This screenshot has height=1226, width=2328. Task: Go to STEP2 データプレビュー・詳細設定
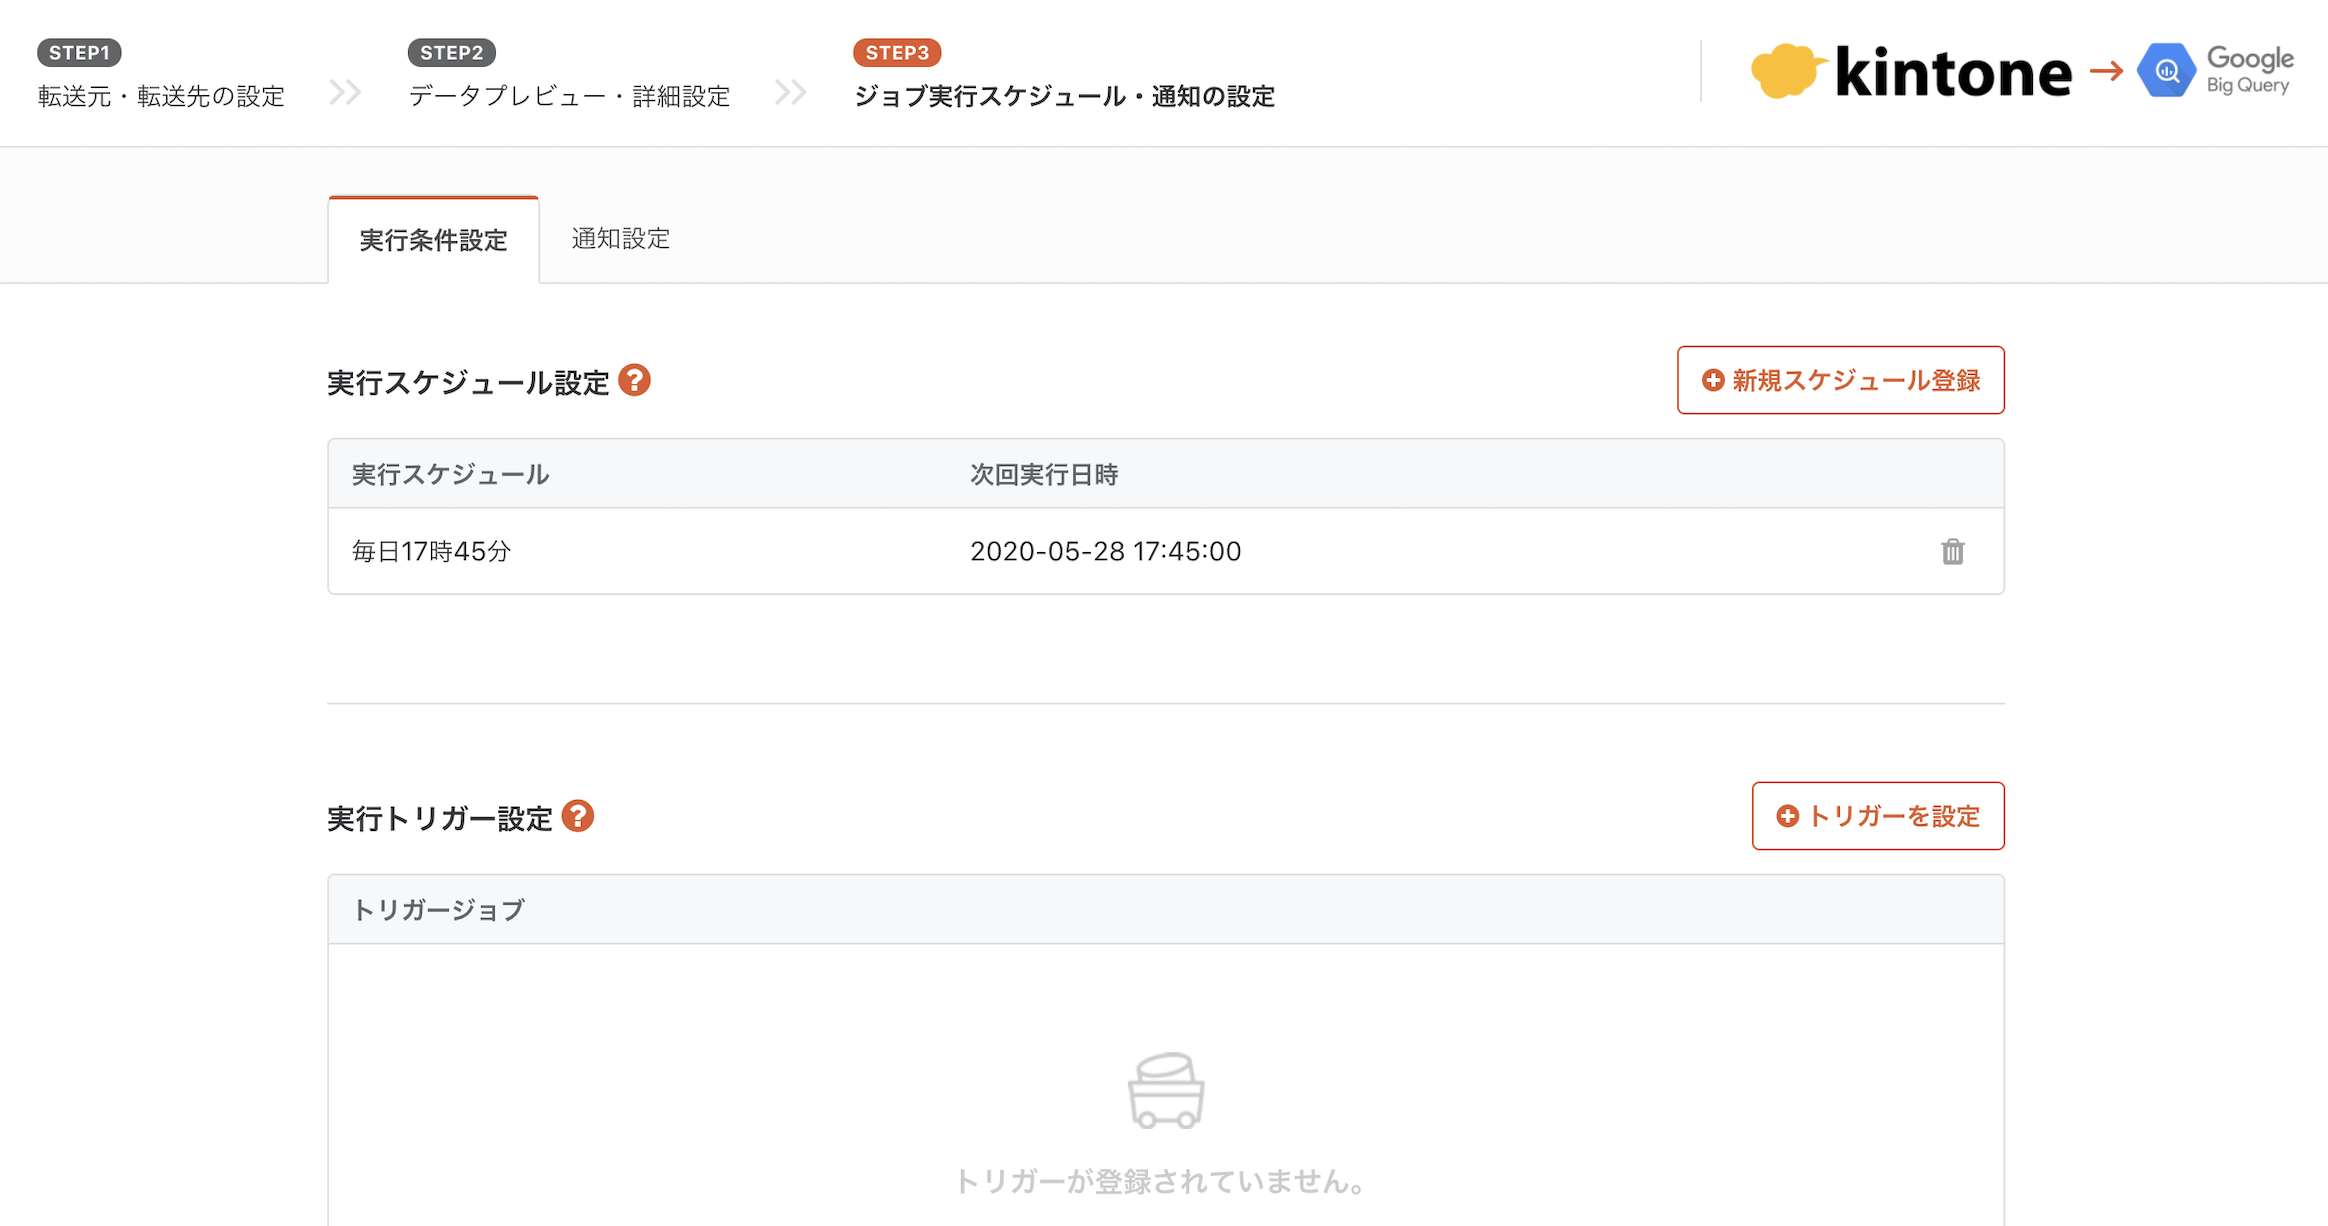569,96
